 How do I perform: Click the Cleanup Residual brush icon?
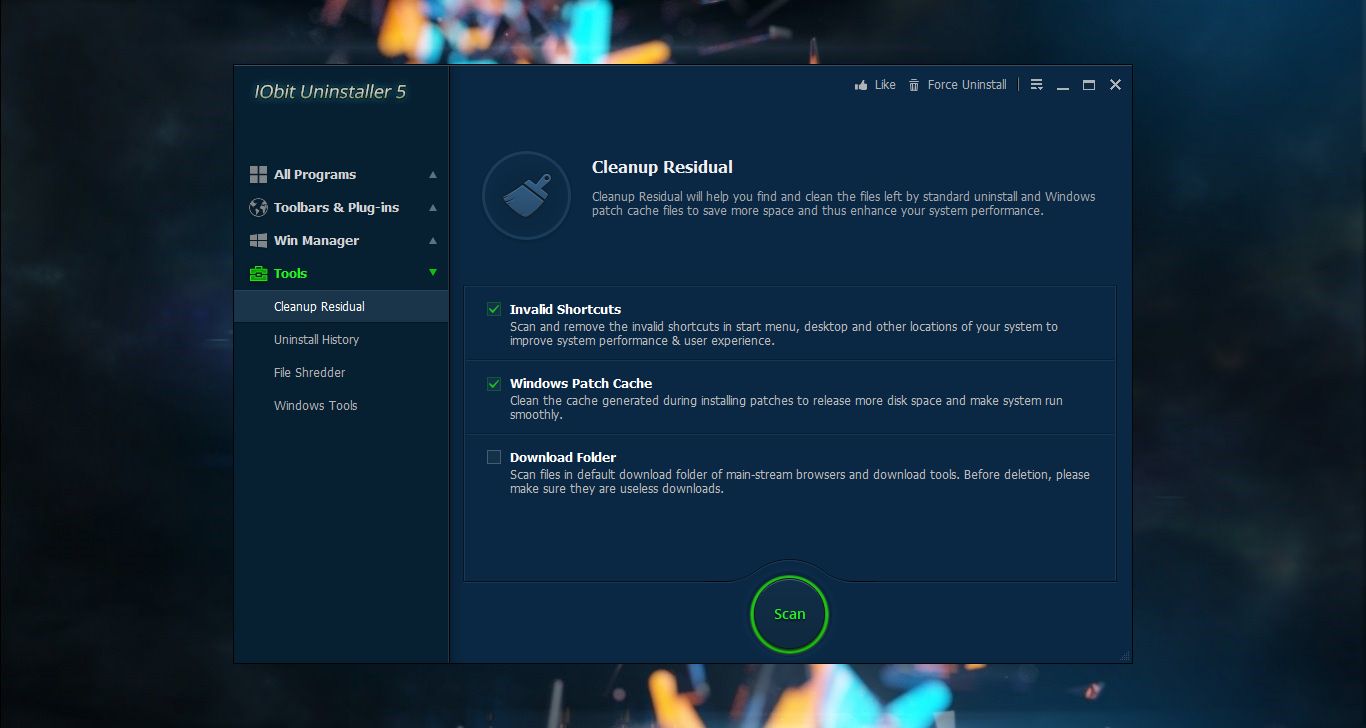(526, 196)
